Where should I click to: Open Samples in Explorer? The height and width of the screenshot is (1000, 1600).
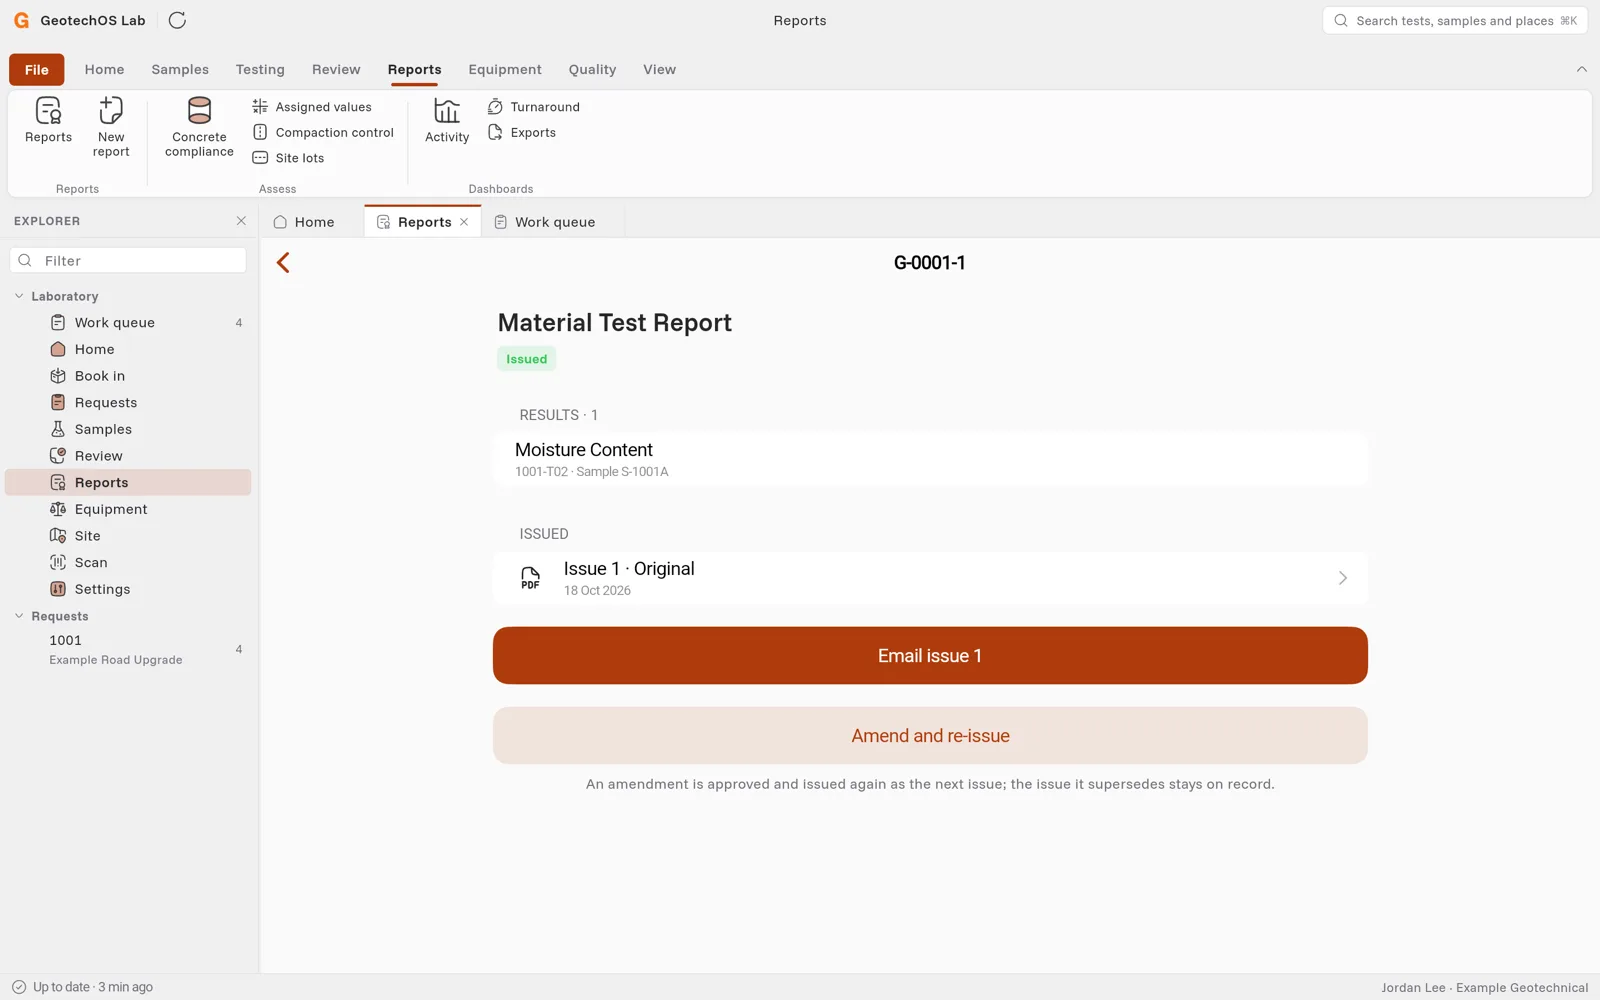(x=128, y=429)
